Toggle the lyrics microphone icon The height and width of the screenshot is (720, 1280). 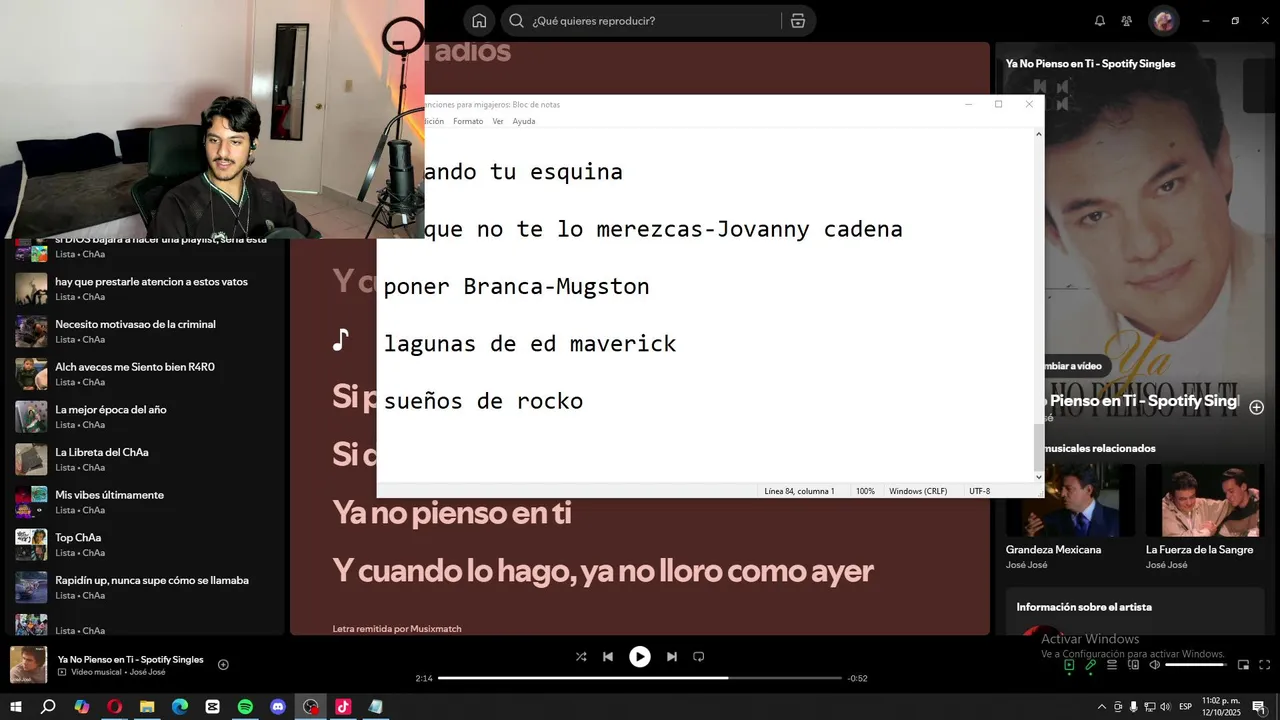click(1091, 665)
